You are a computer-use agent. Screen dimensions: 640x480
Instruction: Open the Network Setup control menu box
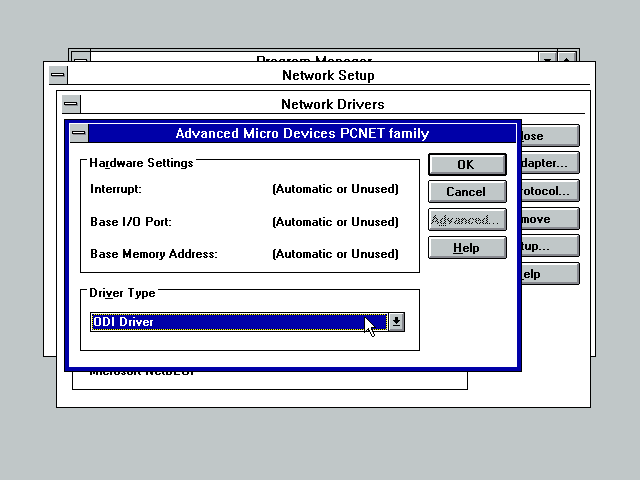click(58, 75)
